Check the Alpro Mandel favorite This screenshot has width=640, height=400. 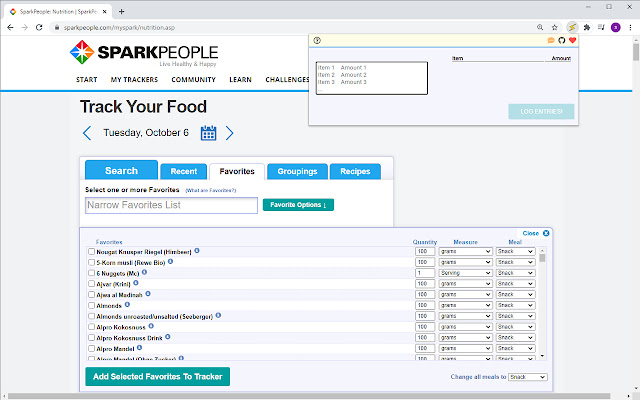pyautogui.click(x=91, y=349)
